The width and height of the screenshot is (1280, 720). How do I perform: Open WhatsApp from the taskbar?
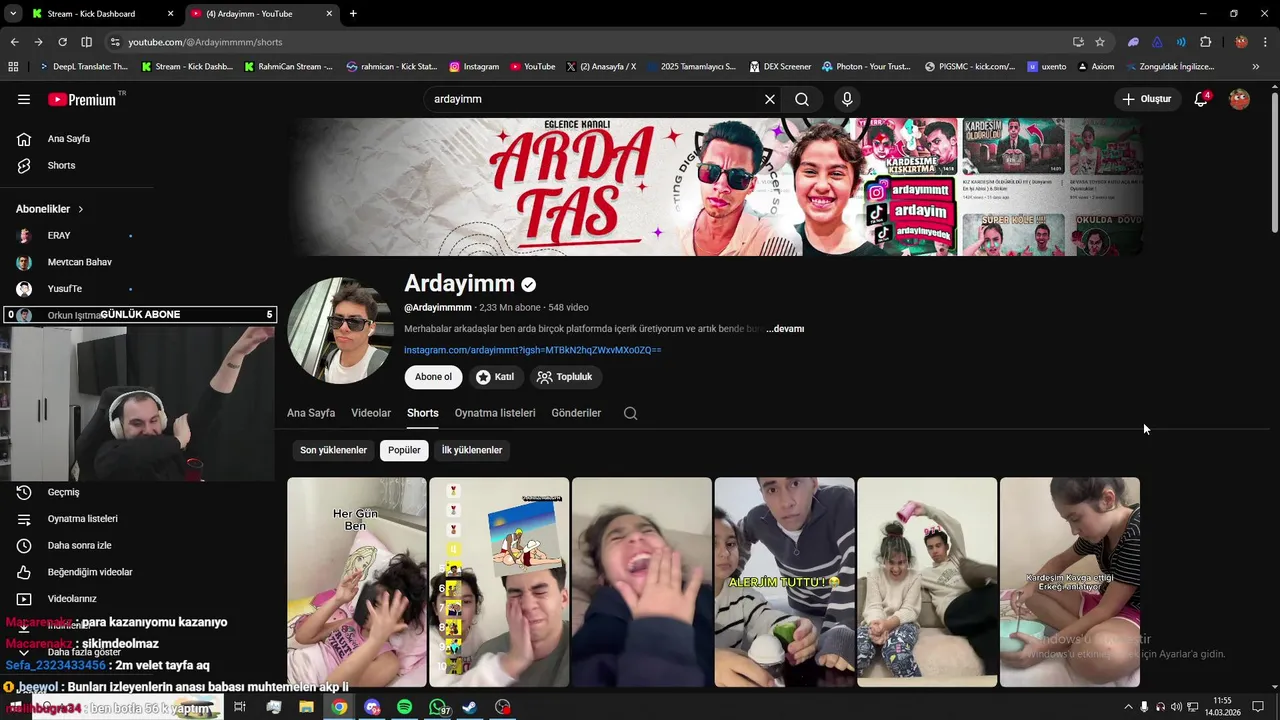click(x=437, y=707)
